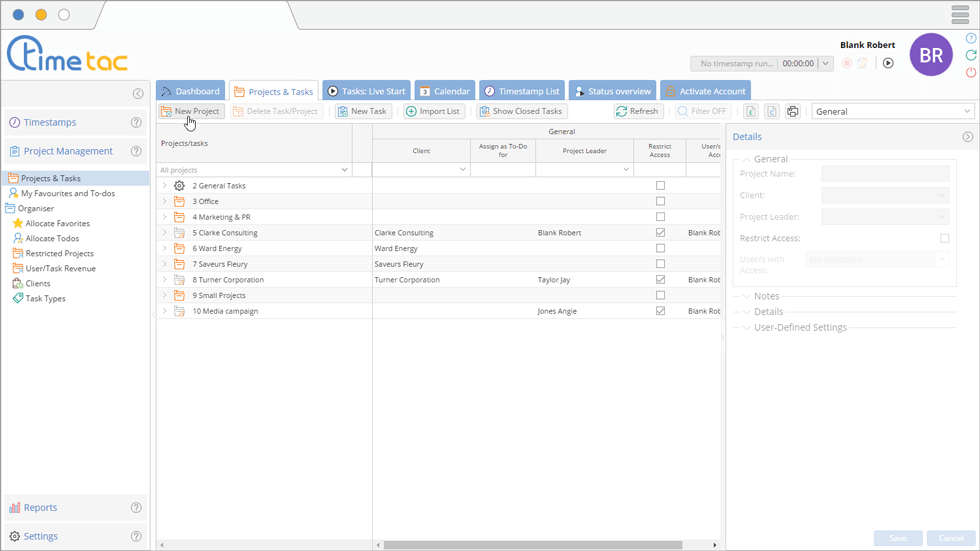Collapse the left sidebar arrow icon

pos(138,94)
